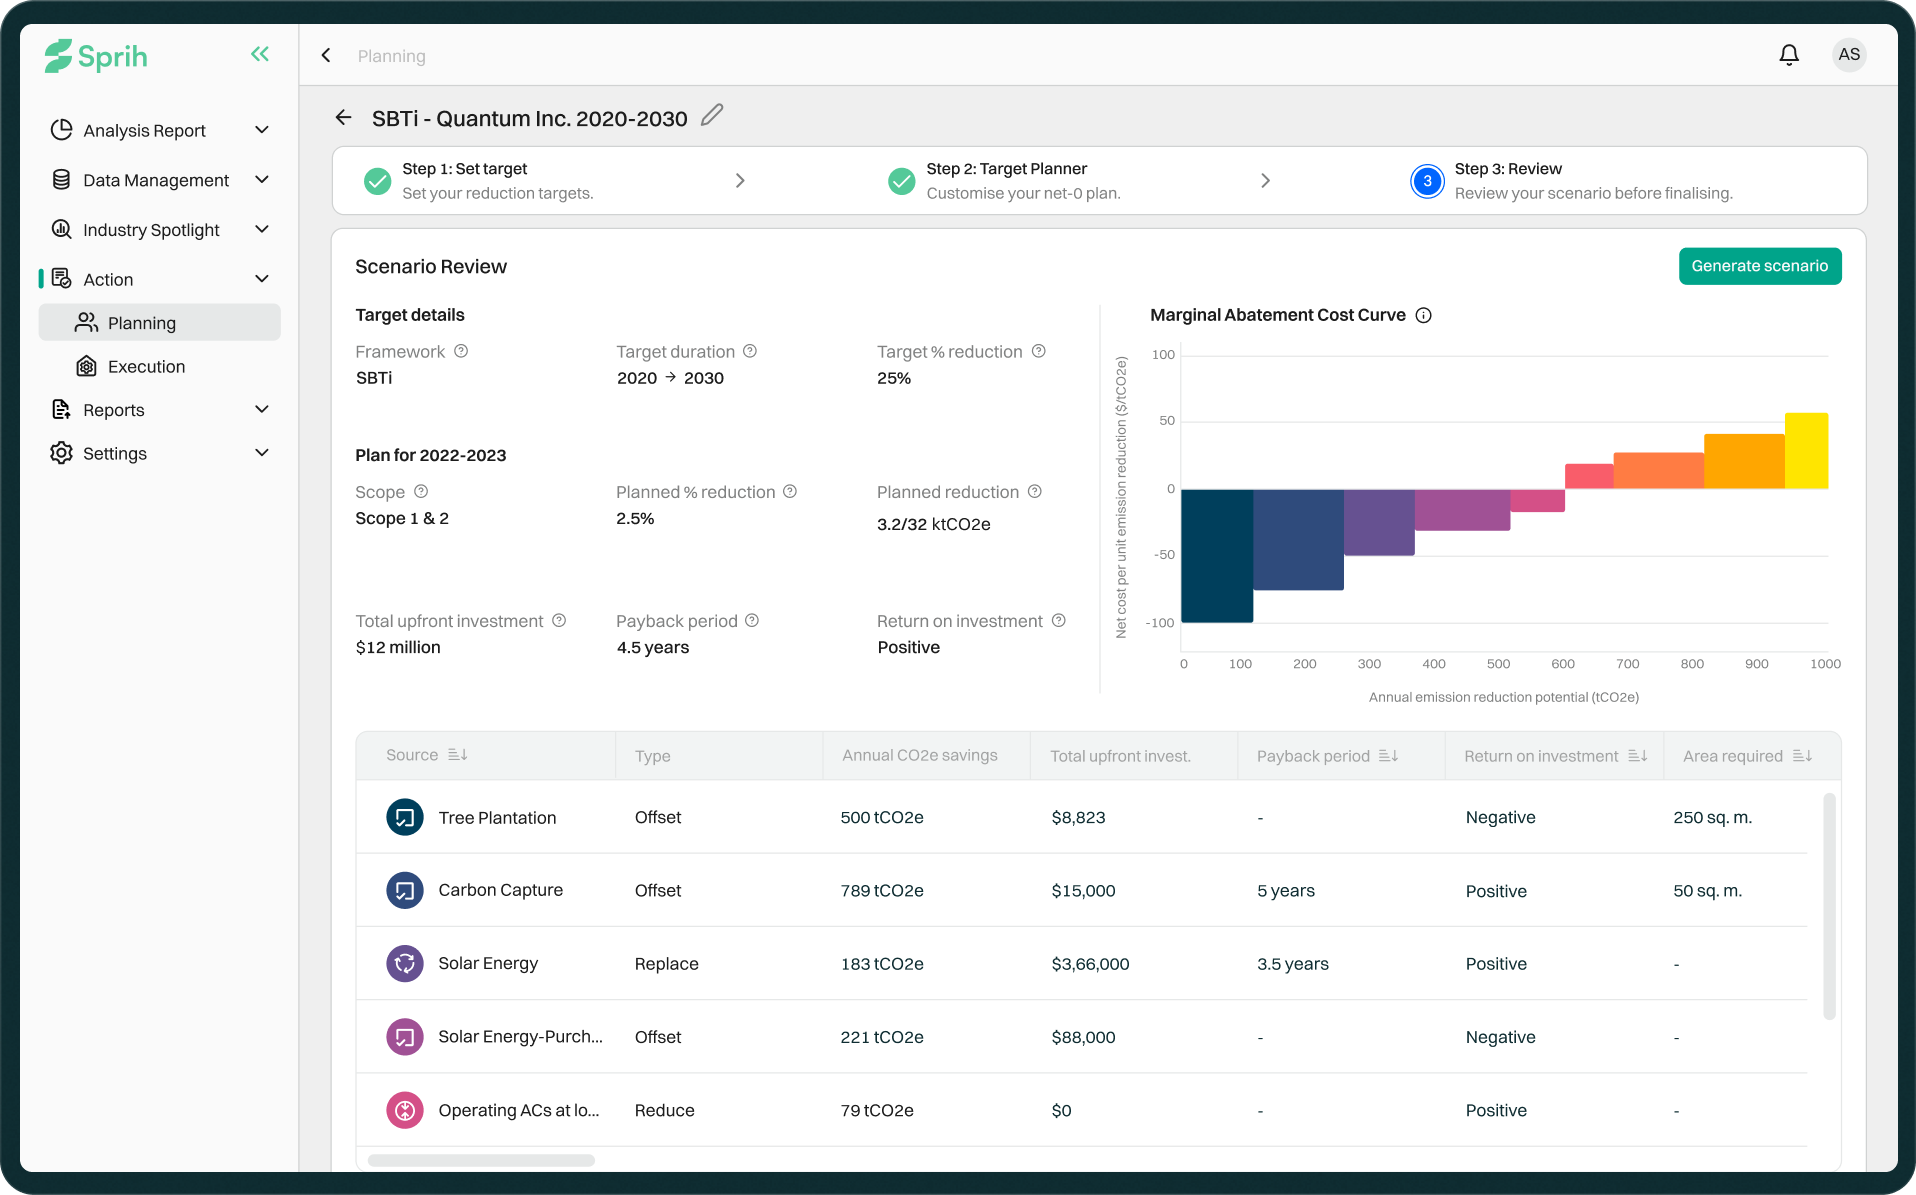Screen dimensions: 1916x1195
Task: Click Scope help icon
Action: coord(421,491)
